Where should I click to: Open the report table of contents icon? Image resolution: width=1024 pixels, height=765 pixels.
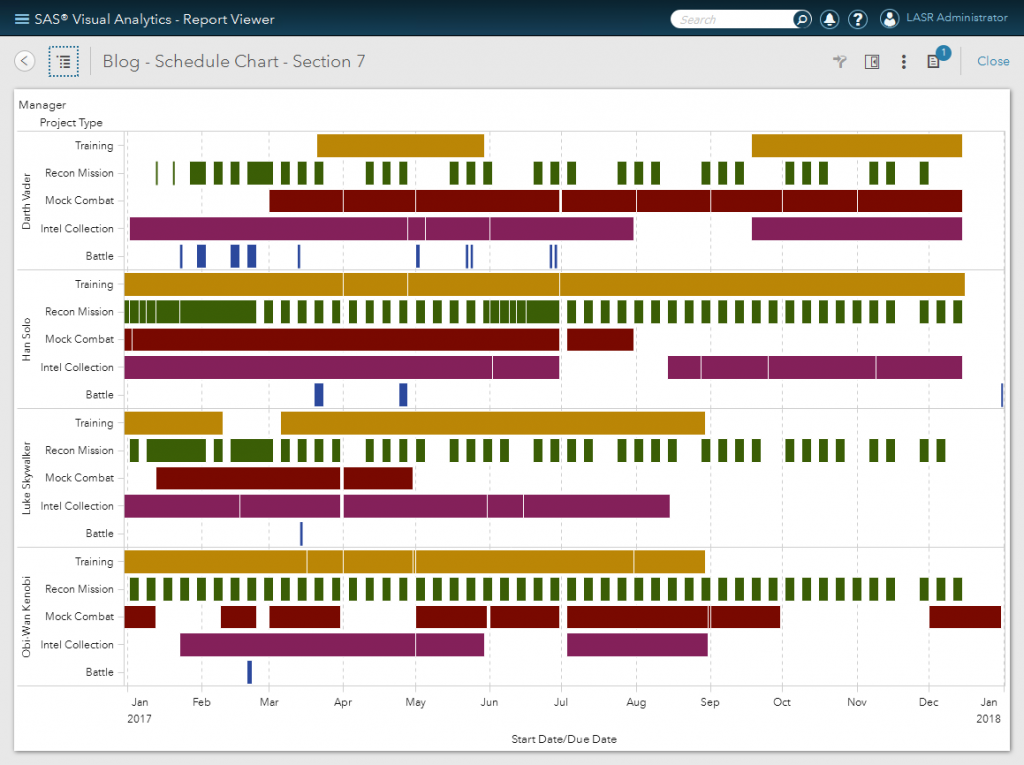pyautogui.click(x=63, y=61)
